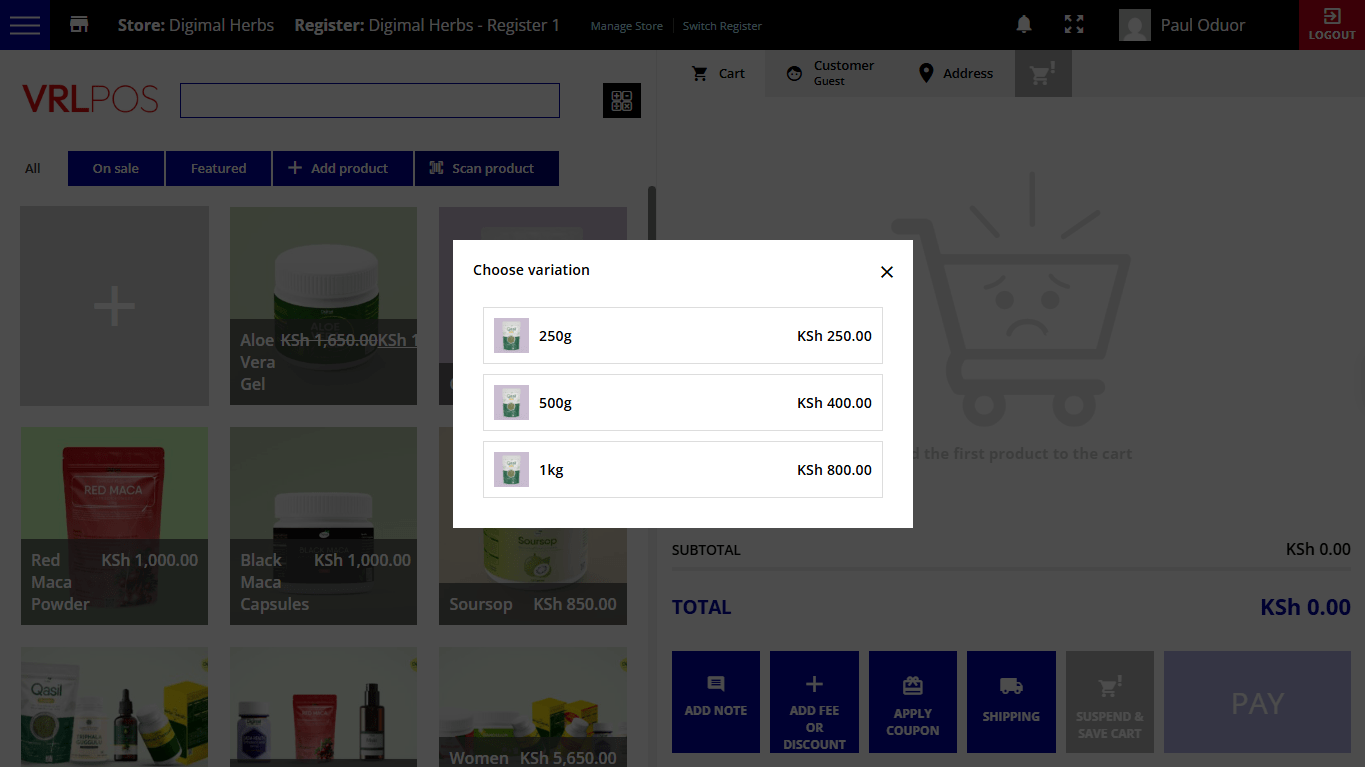
Task: Toggle fullscreen mode icon
Action: (x=1074, y=25)
